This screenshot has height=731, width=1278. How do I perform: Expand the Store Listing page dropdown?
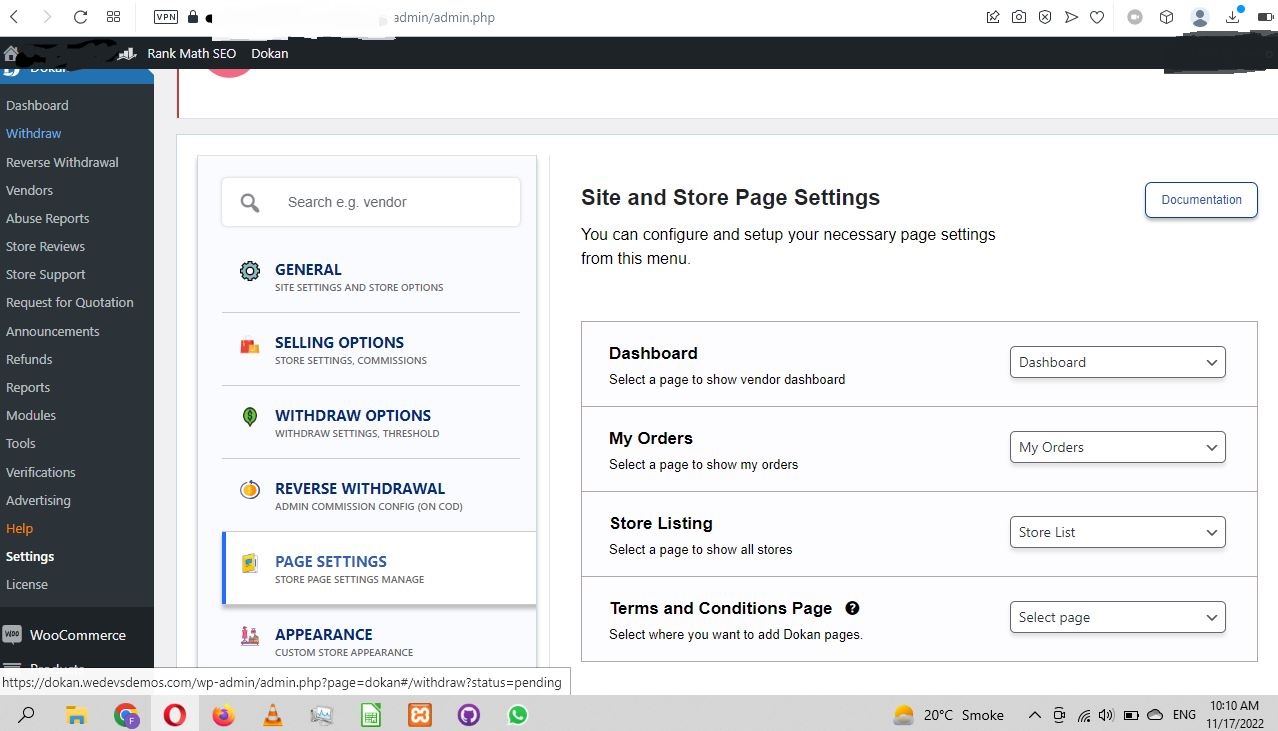(x=1117, y=532)
